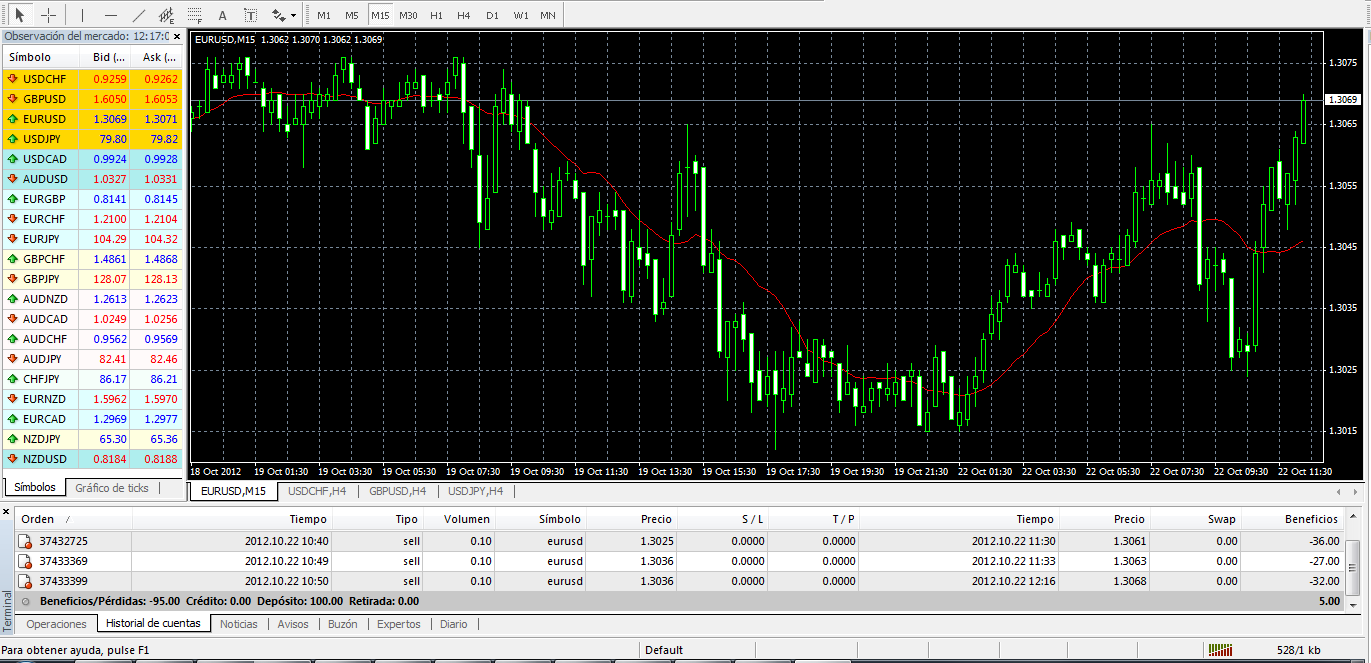This screenshot has width=1371, height=663.
Task: Switch chart to H4 timeframe
Action: click(x=463, y=15)
